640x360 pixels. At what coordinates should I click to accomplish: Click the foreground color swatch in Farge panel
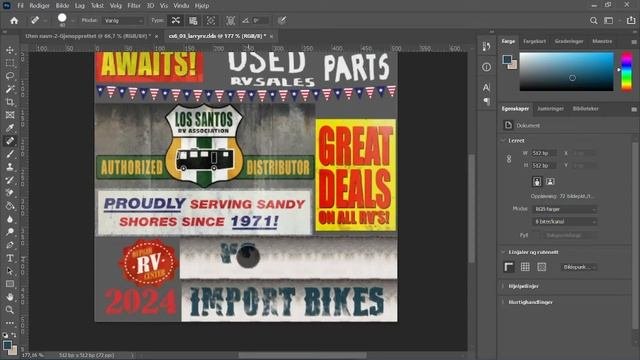click(x=507, y=60)
